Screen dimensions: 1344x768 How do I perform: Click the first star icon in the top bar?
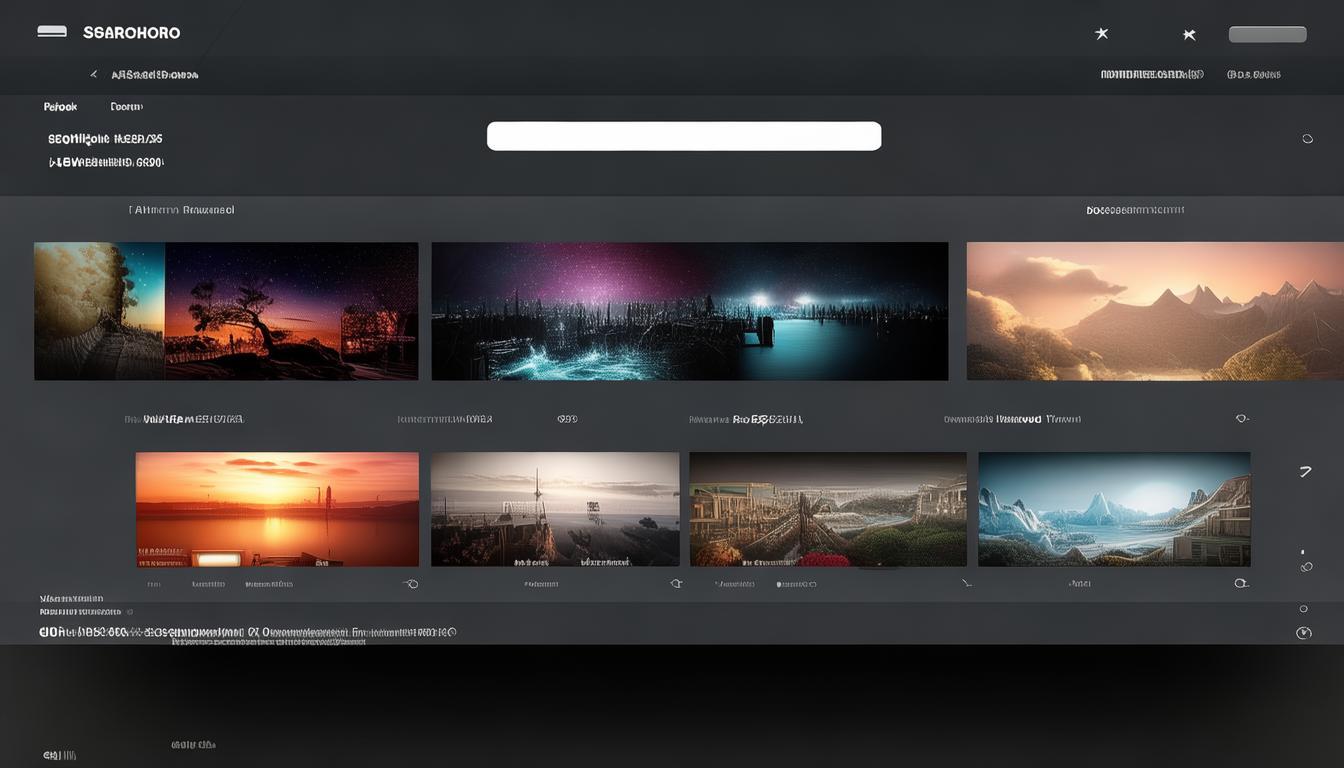1101,34
